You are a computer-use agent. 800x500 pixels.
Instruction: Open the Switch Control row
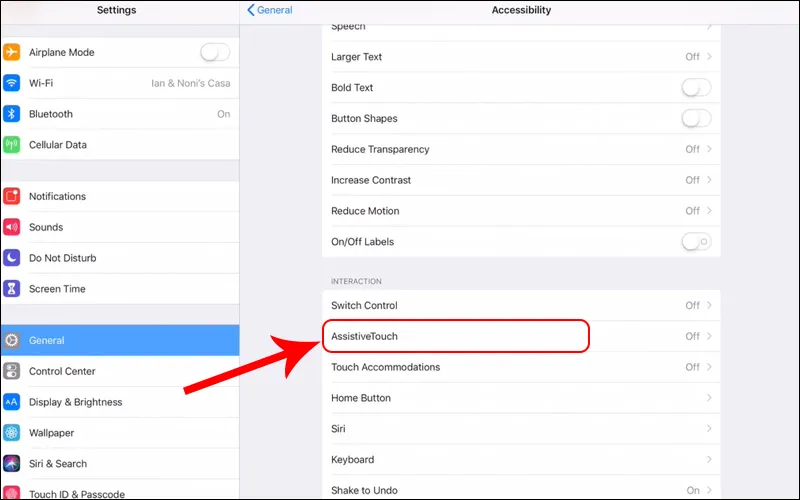coord(521,305)
